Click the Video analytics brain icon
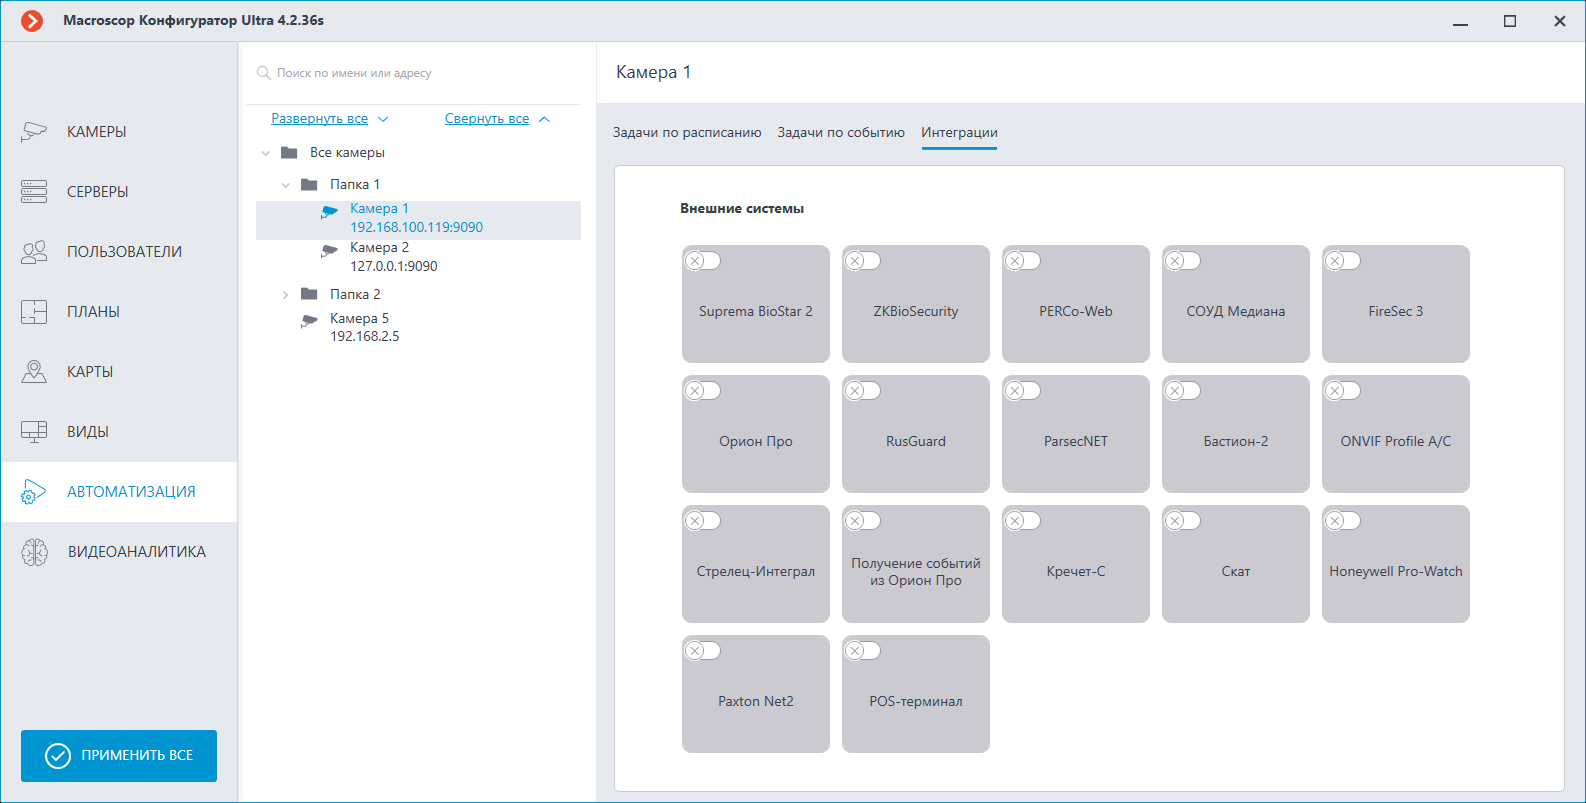The width and height of the screenshot is (1586, 803). tap(34, 551)
